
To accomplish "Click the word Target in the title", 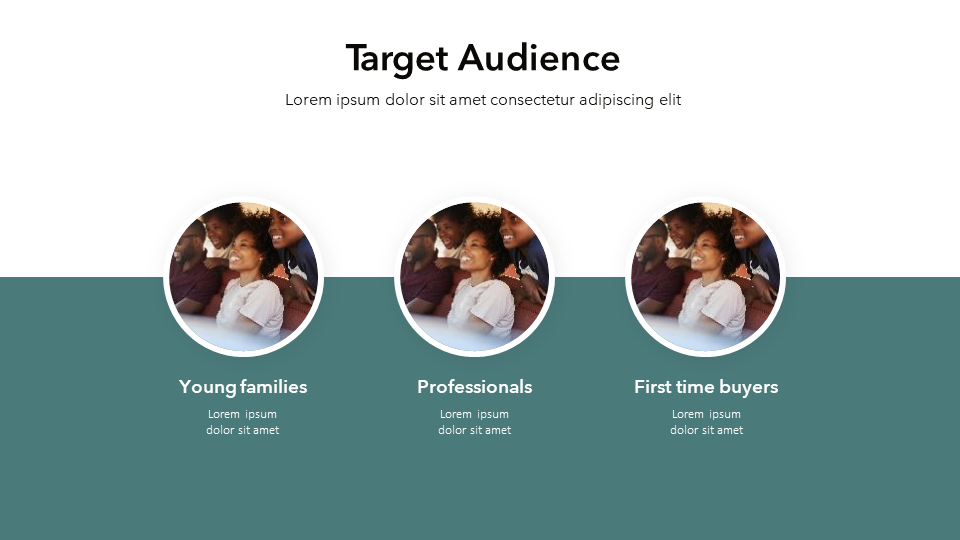I will [x=397, y=60].
